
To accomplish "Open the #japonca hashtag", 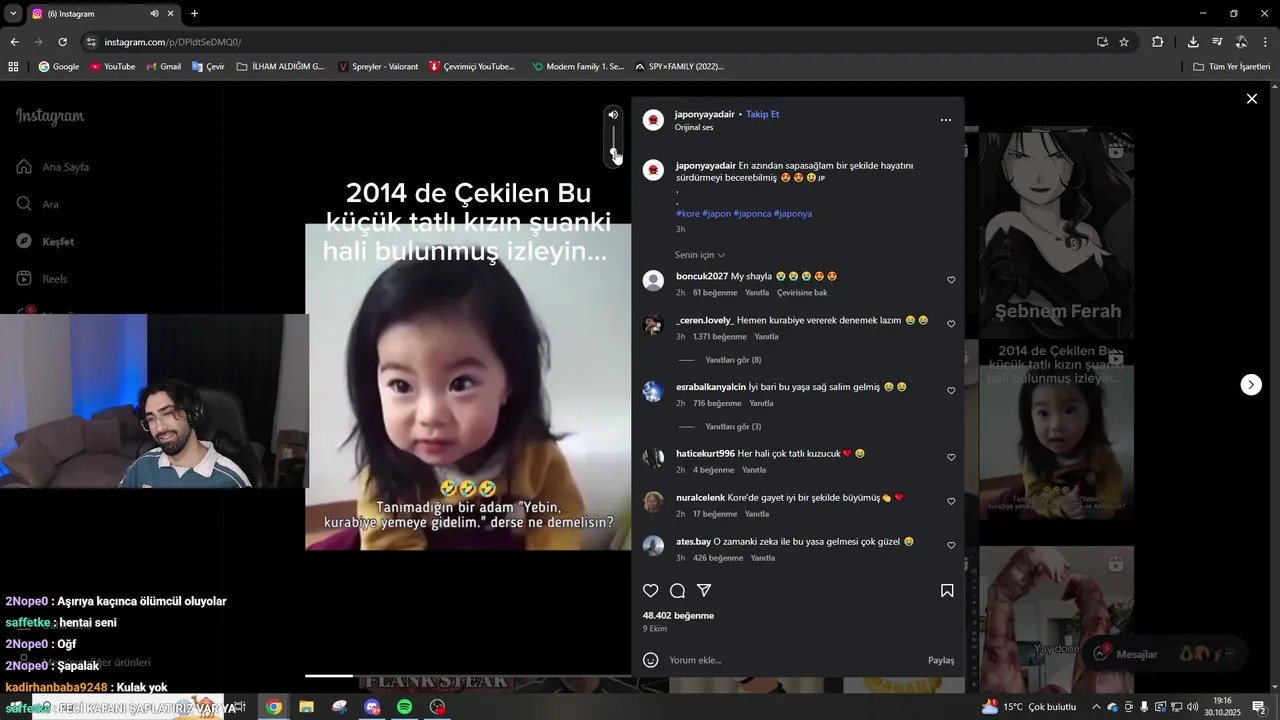I will click(752, 214).
